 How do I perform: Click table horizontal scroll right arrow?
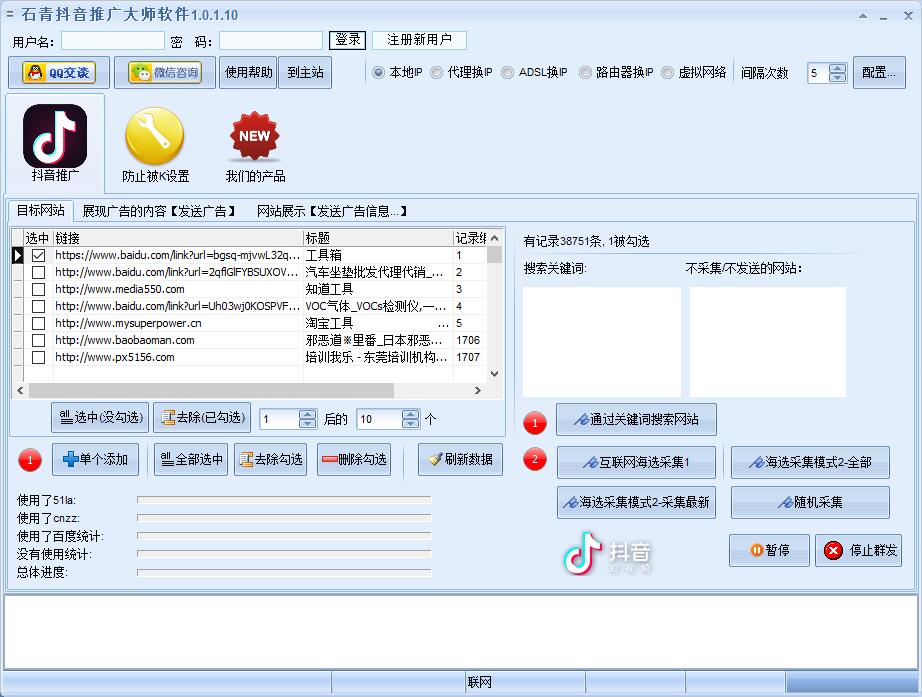click(x=478, y=391)
